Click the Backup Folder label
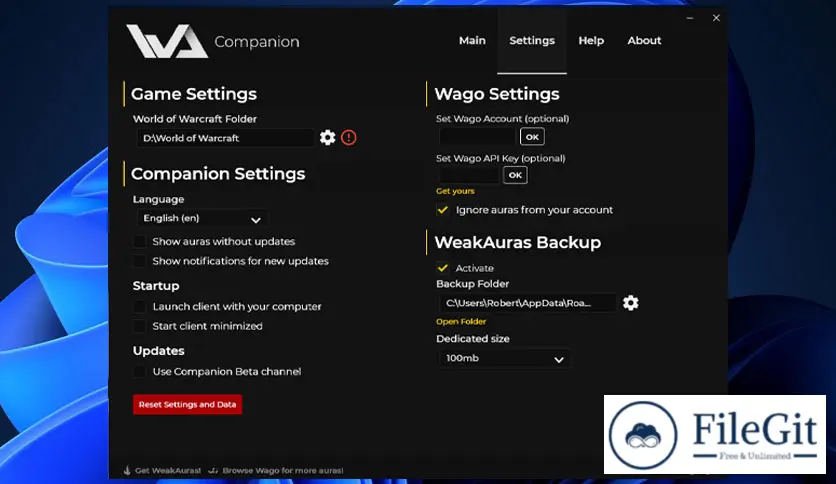Viewport: 836px width, 484px height. pos(472,284)
